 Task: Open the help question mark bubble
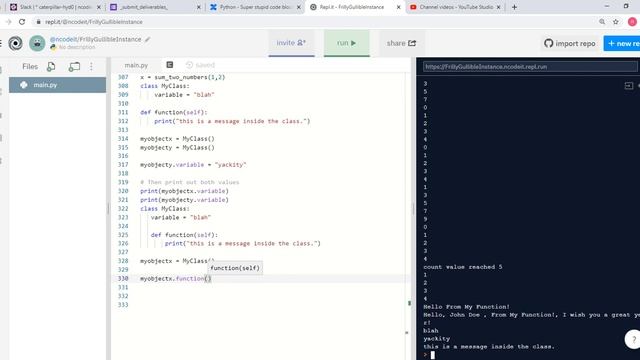pos(633,339)
